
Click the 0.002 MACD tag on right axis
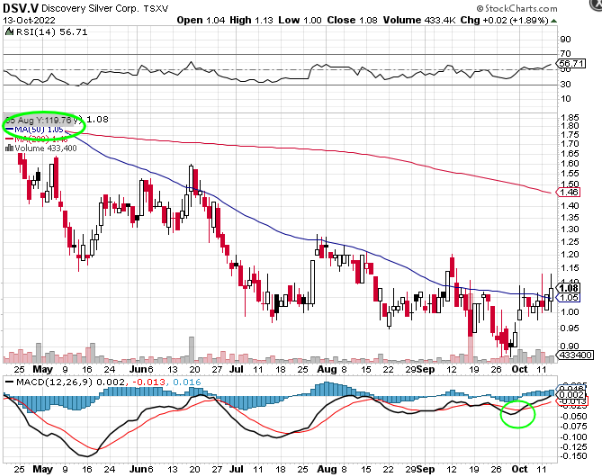572,395
